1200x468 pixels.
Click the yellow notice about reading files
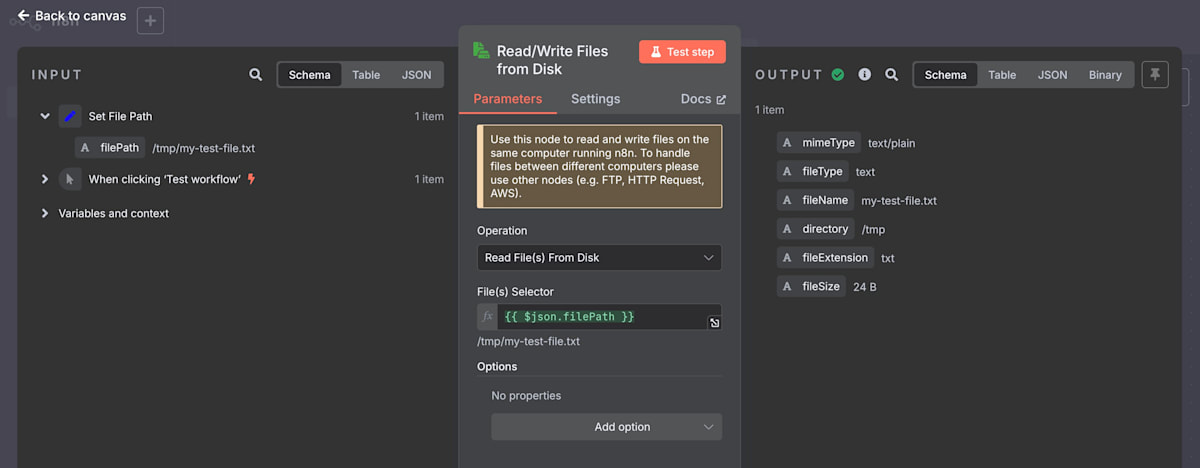pos(599,167)
